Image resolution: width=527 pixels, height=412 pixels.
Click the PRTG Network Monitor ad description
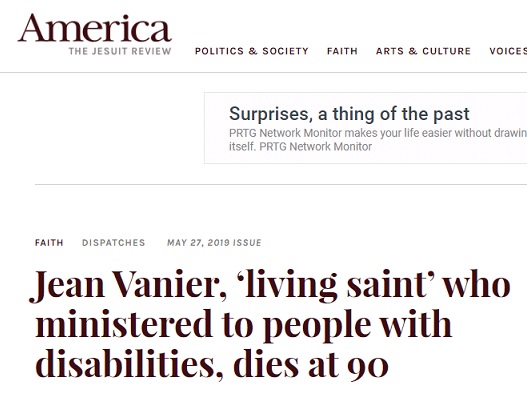[x=378, y=140]
